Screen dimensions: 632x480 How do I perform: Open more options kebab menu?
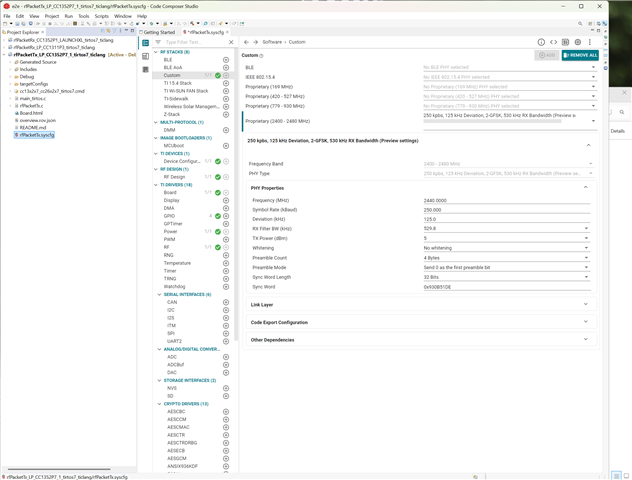click(x=590, y=42)
